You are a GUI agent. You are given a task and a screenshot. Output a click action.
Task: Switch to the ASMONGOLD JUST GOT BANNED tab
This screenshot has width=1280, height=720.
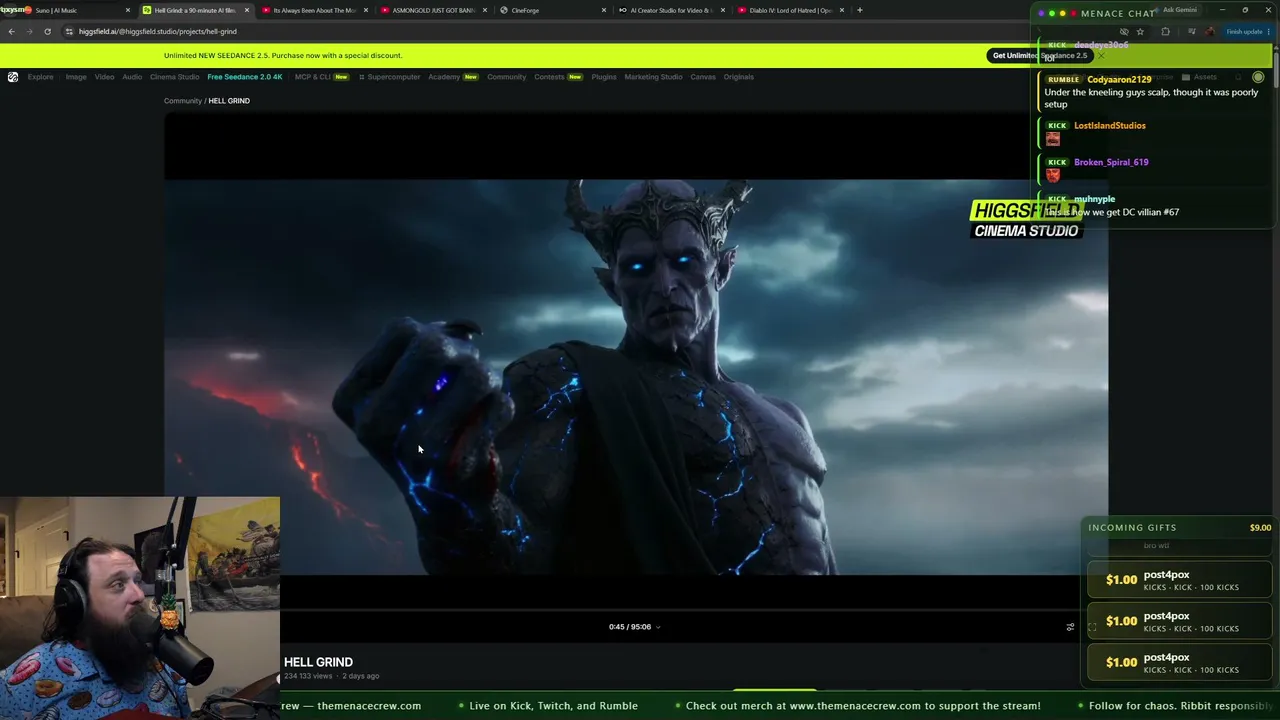432,10
